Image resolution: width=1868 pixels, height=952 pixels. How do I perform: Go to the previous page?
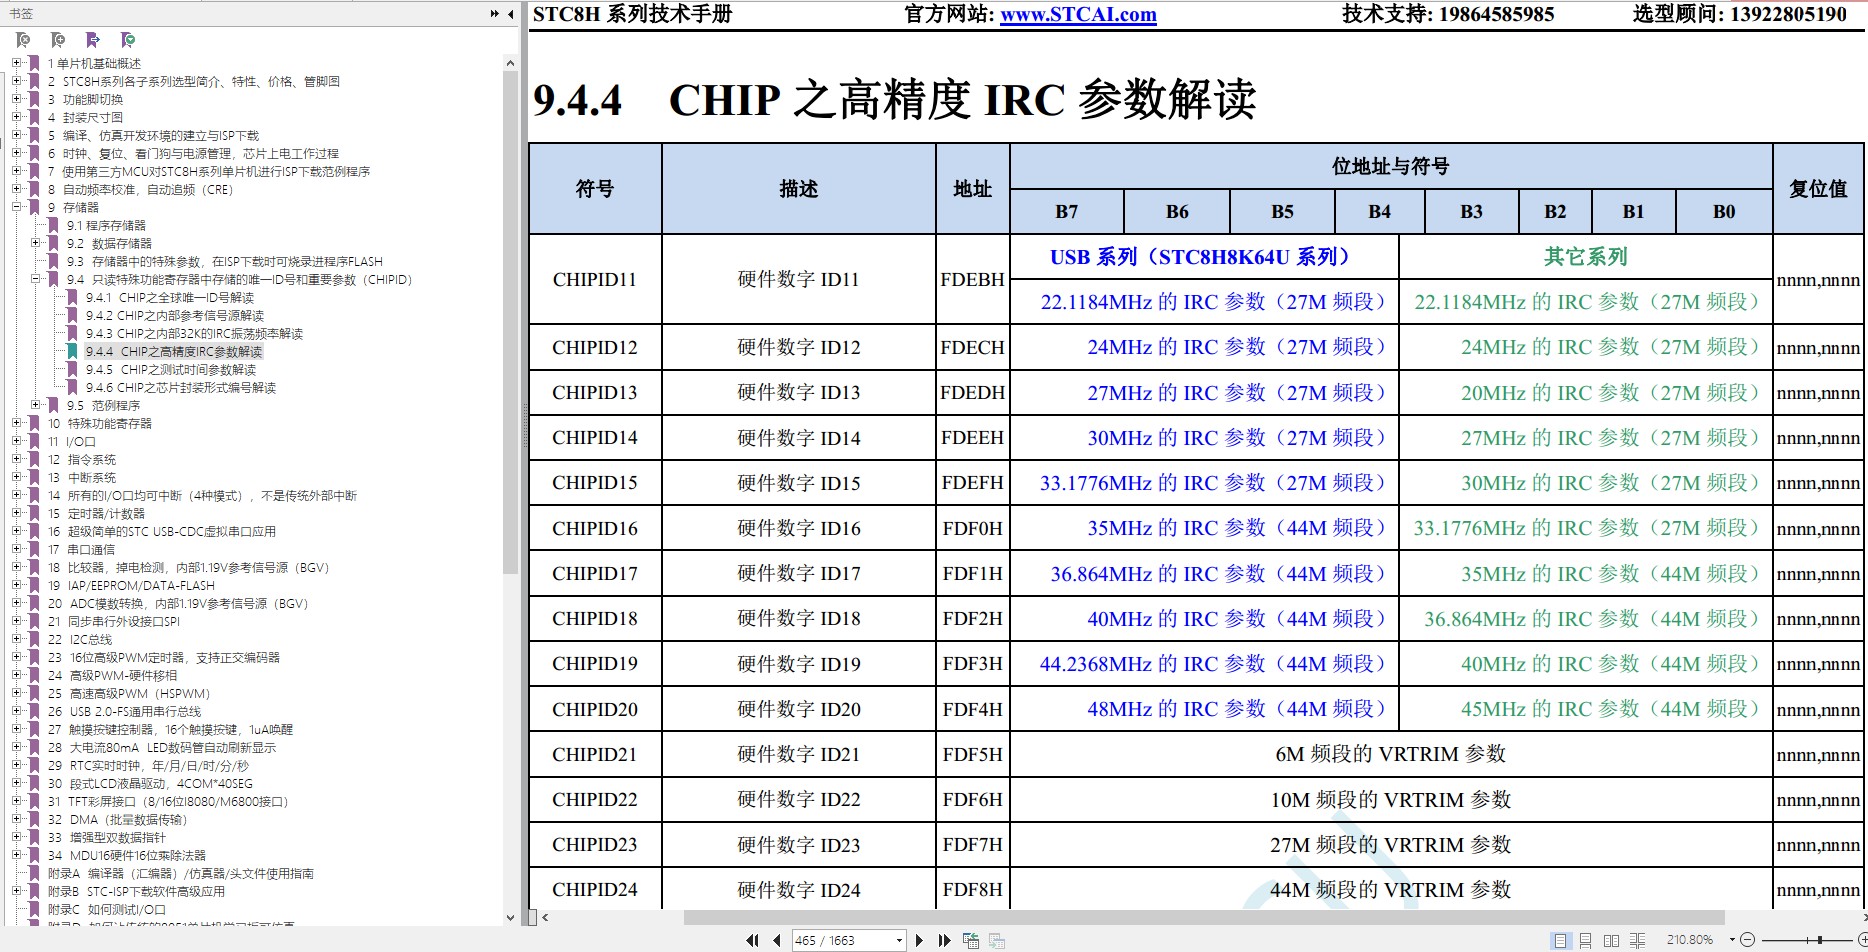pos(777,940)
